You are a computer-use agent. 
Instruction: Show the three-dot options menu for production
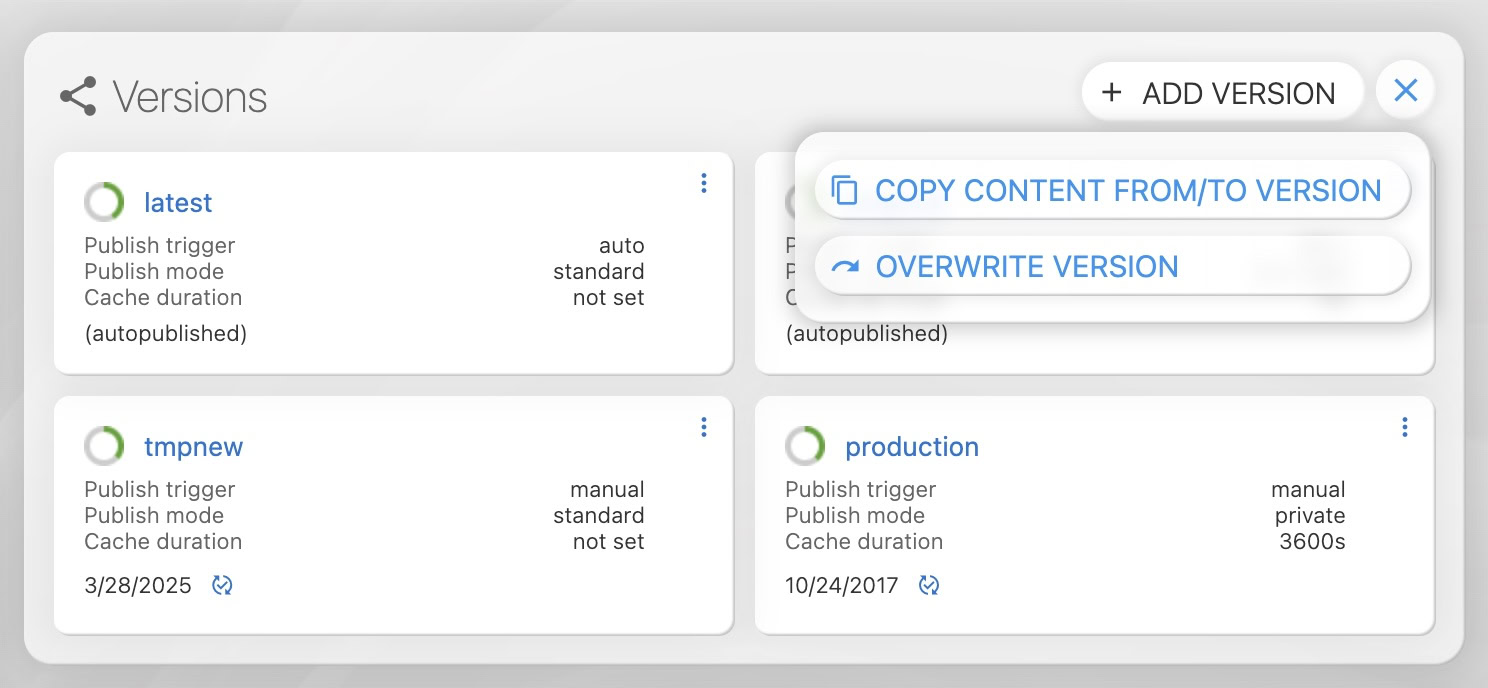coord(1405,427)
